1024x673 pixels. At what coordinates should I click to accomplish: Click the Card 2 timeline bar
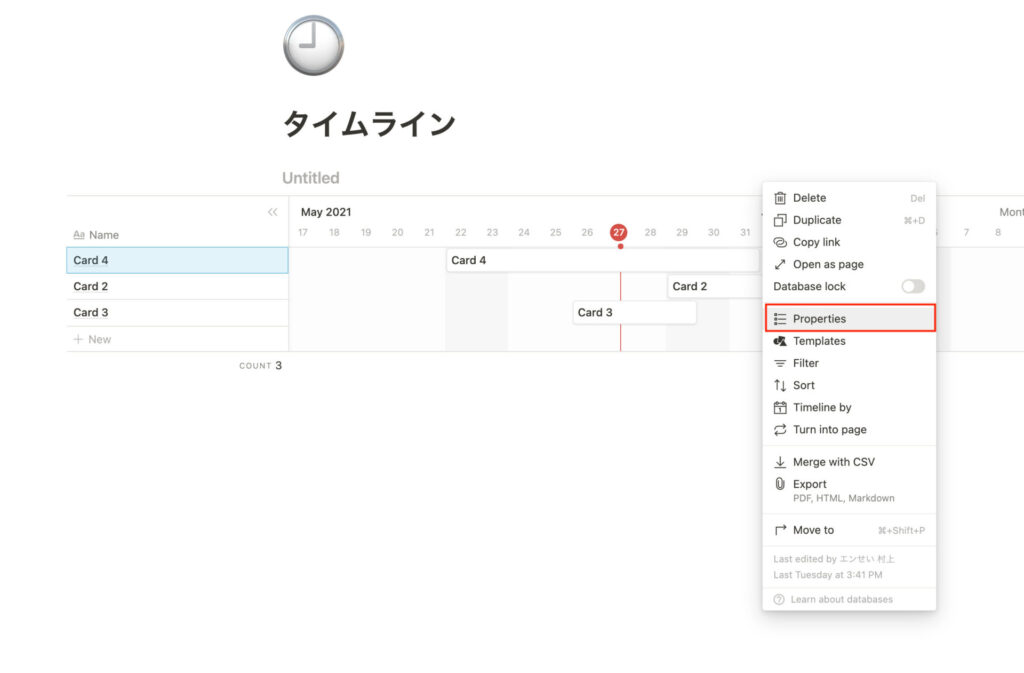[x=715, y=287]
